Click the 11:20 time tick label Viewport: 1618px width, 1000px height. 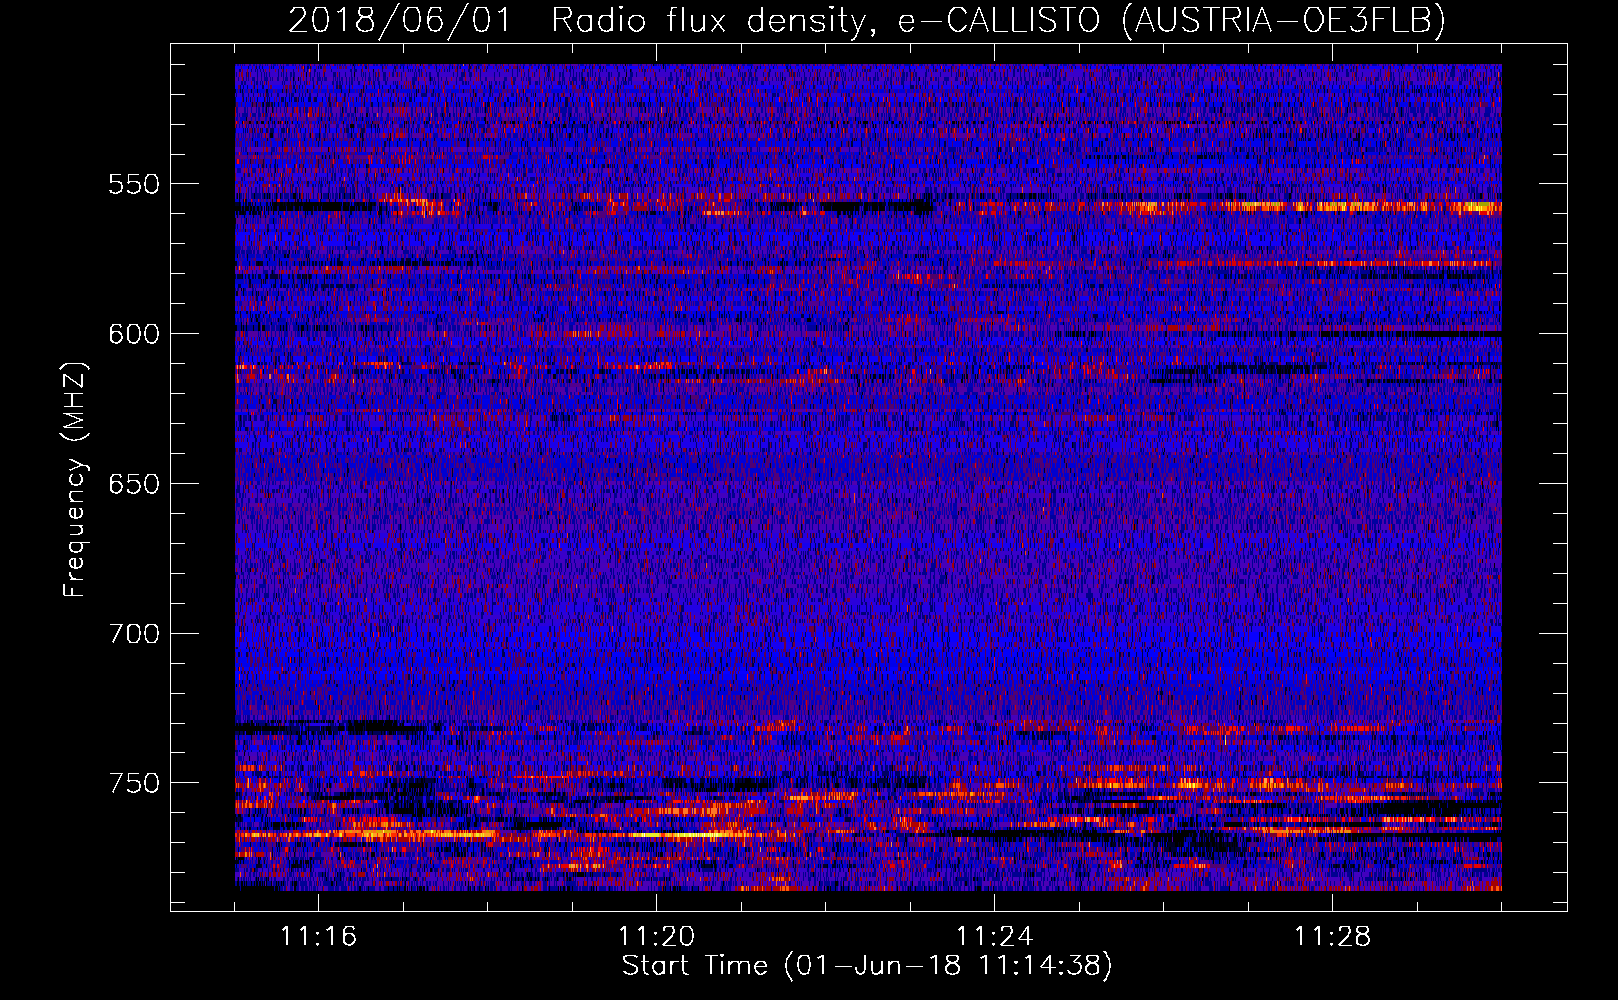coord(656,936)
